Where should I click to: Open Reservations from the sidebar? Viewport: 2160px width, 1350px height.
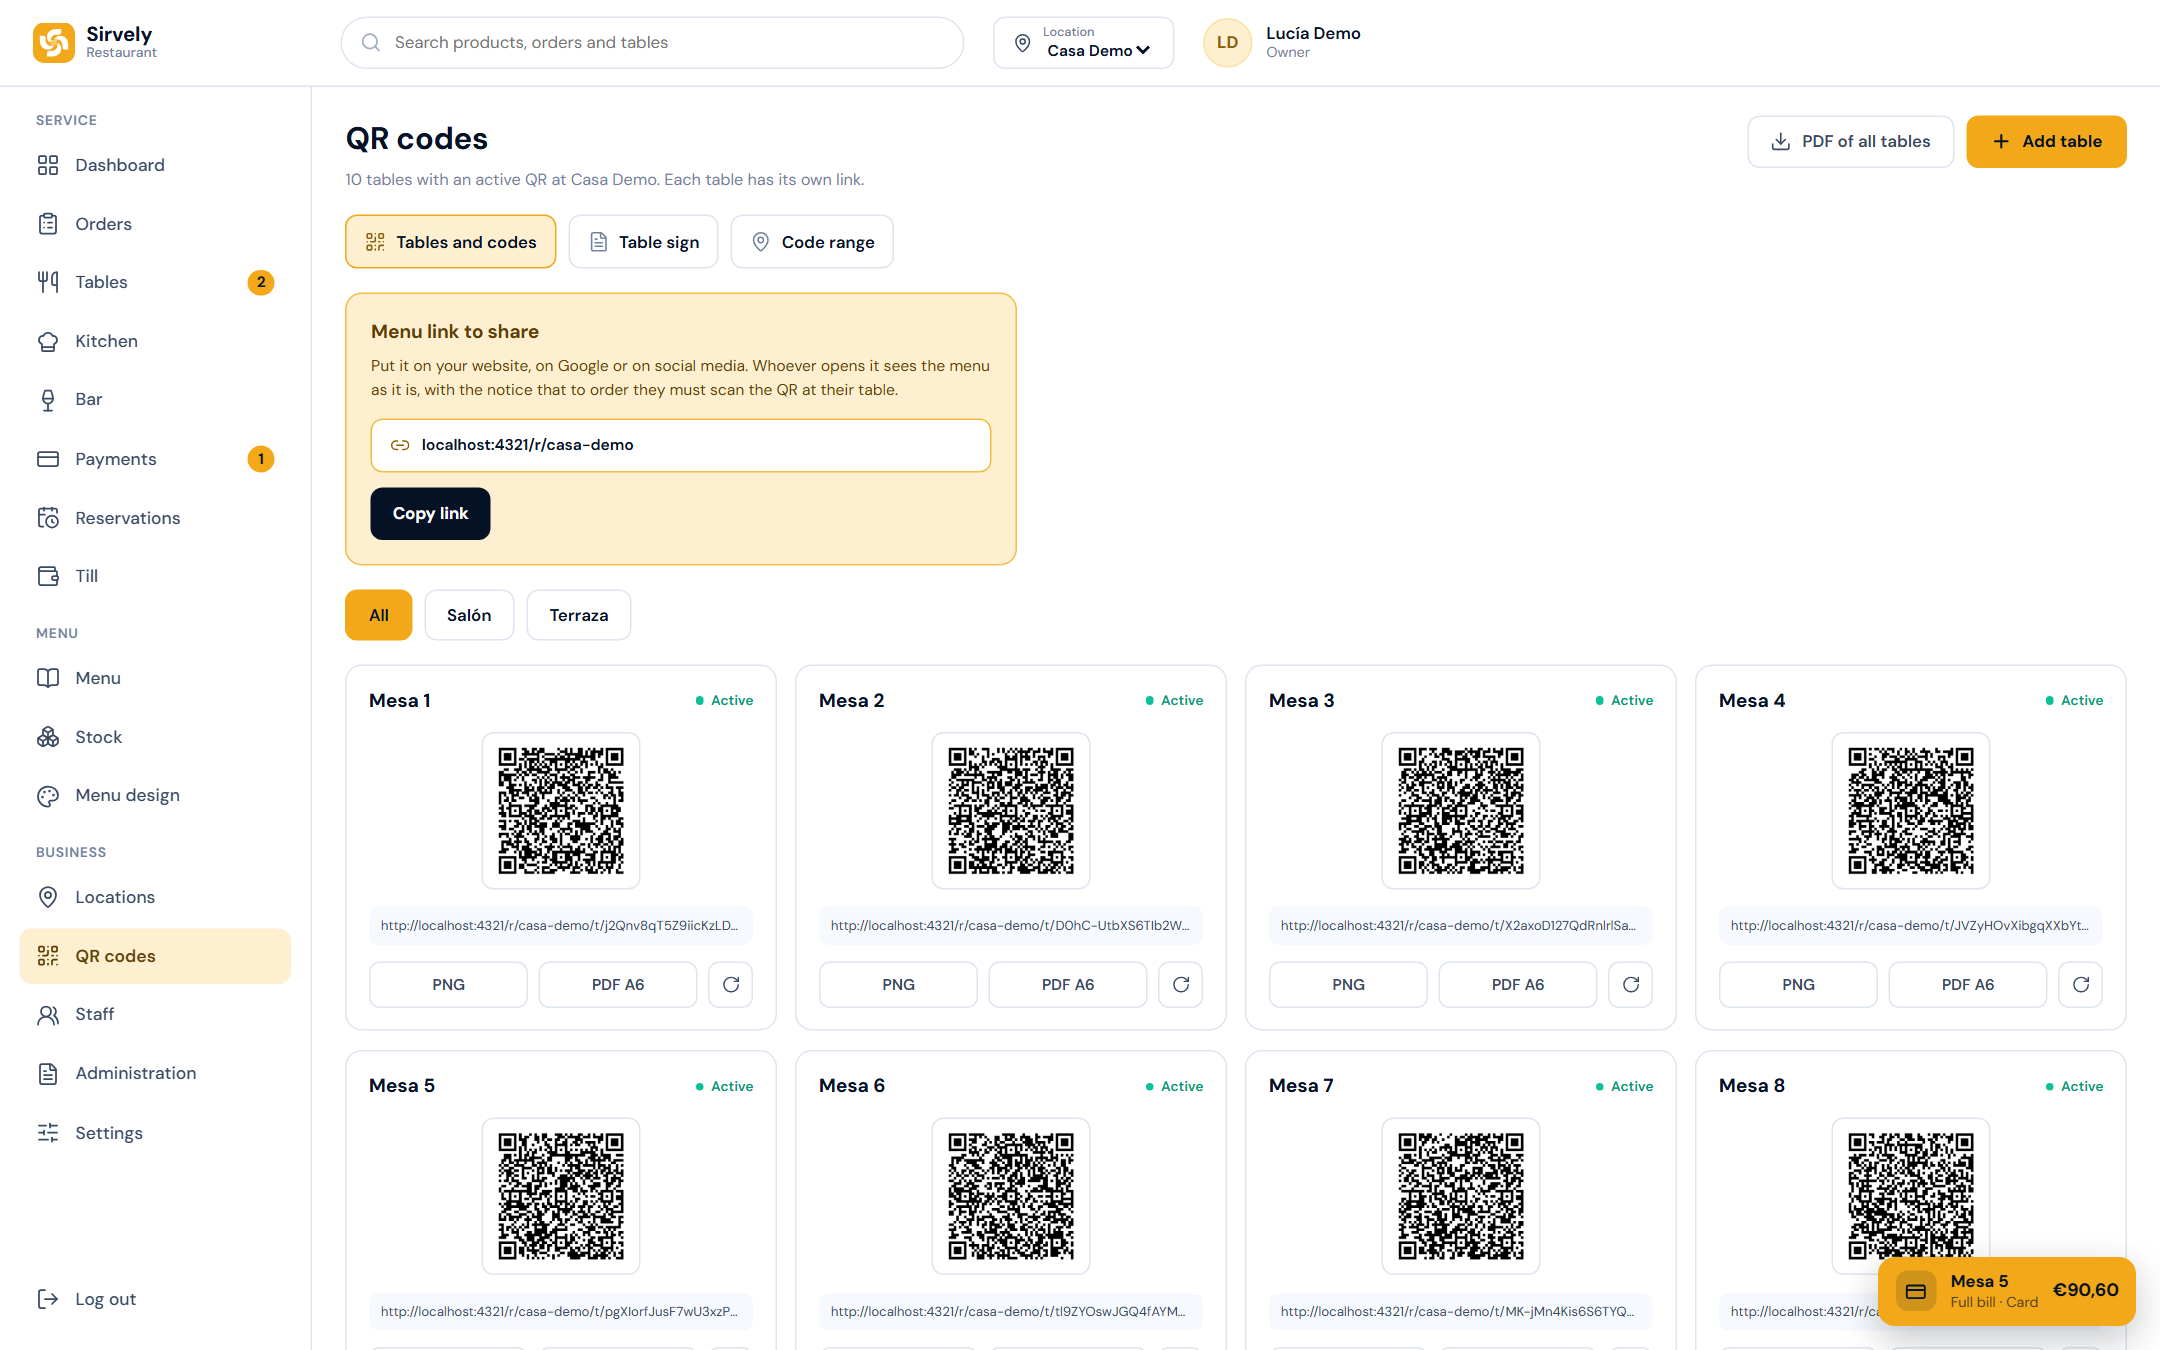coord(155,518)
